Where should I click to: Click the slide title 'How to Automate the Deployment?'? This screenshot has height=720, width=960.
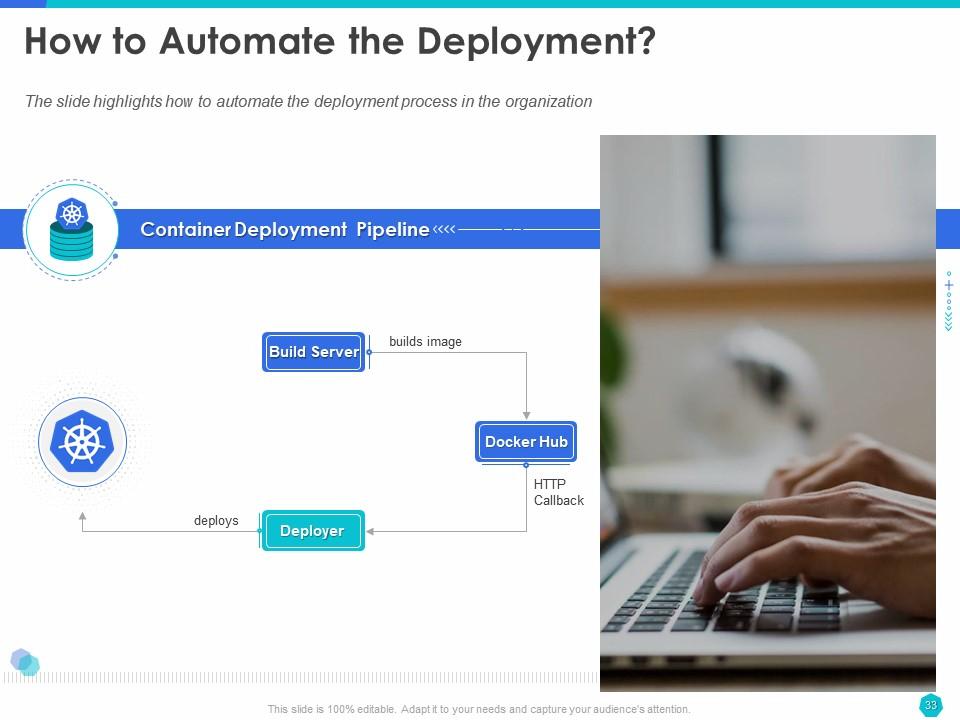[x=340, y=42]
